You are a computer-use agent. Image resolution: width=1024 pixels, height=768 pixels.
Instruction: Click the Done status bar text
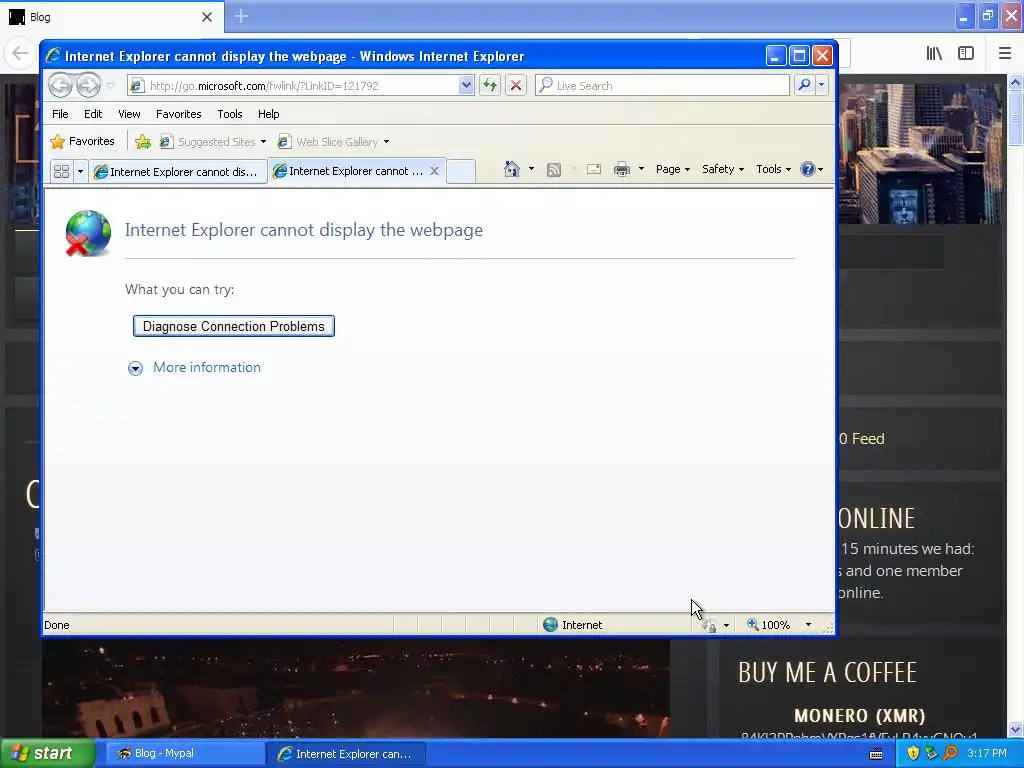click(x=57, y=625)
